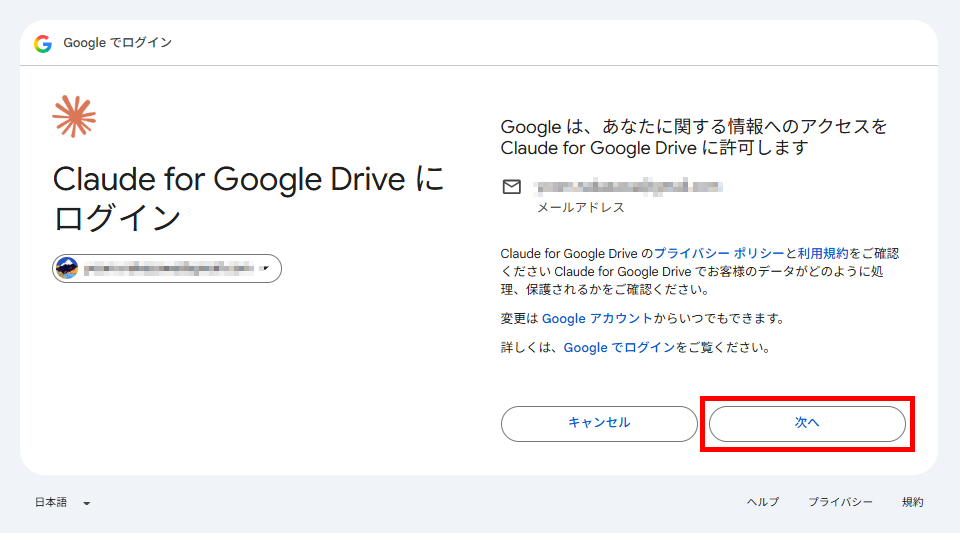The width and height of the screenshot is (960, 533).
Task: Click the キャンセル button
Action: tap(599, 423)
